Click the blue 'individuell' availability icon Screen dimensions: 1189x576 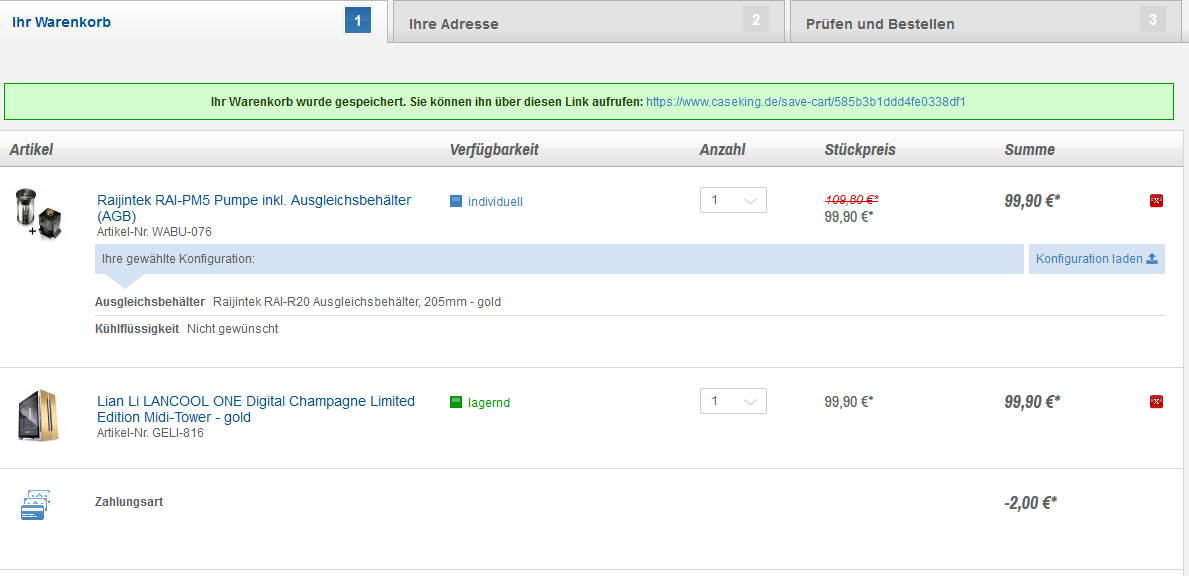pos(456,202)
